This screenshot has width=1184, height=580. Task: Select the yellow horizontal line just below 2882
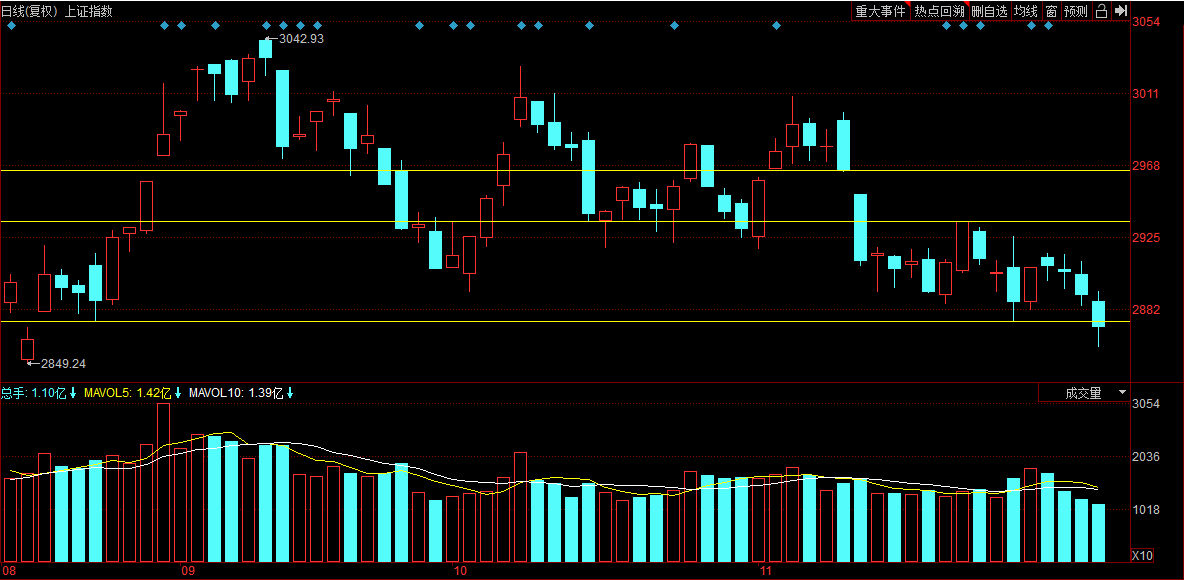click(565, 322)
